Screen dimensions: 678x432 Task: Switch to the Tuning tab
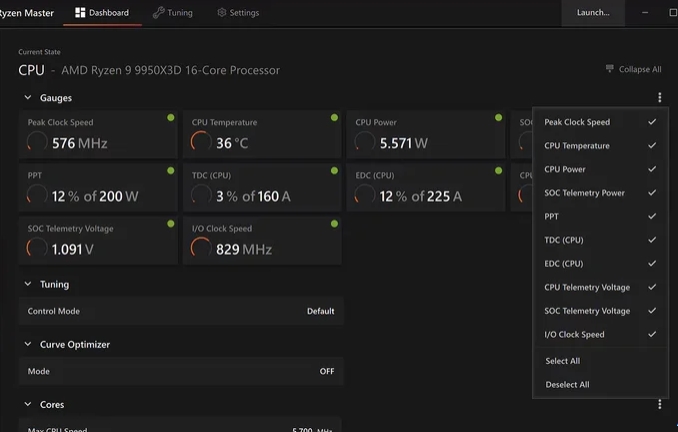[x=173, y=13]
